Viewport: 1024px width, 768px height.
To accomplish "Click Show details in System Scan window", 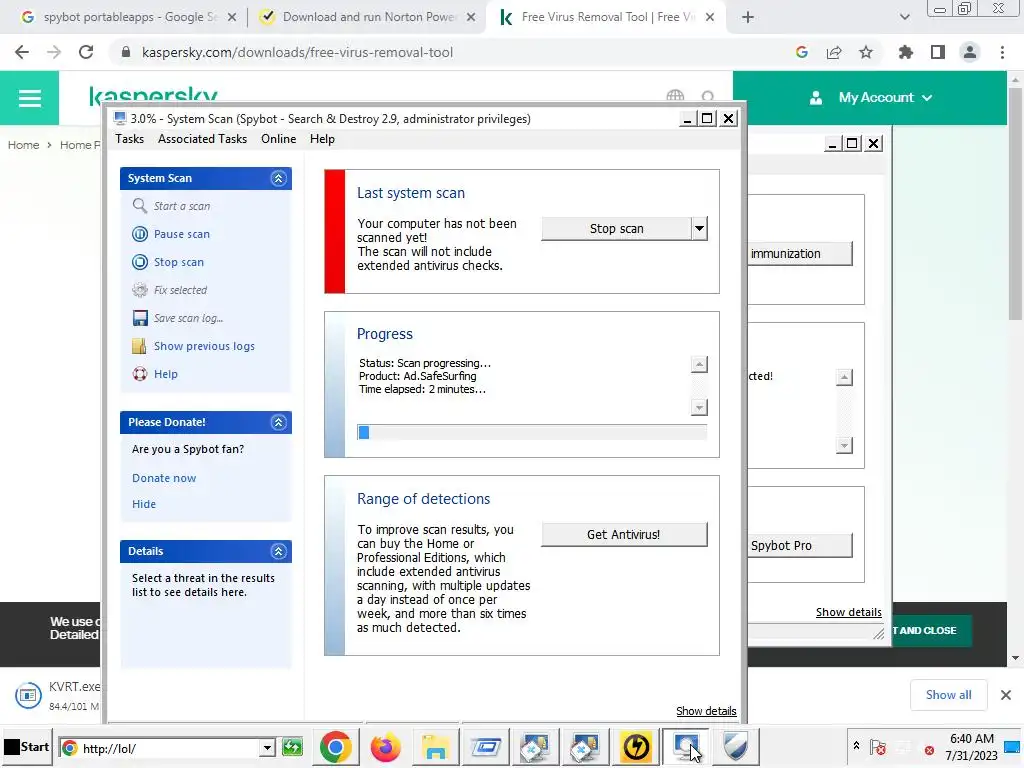I will [706, 711].
